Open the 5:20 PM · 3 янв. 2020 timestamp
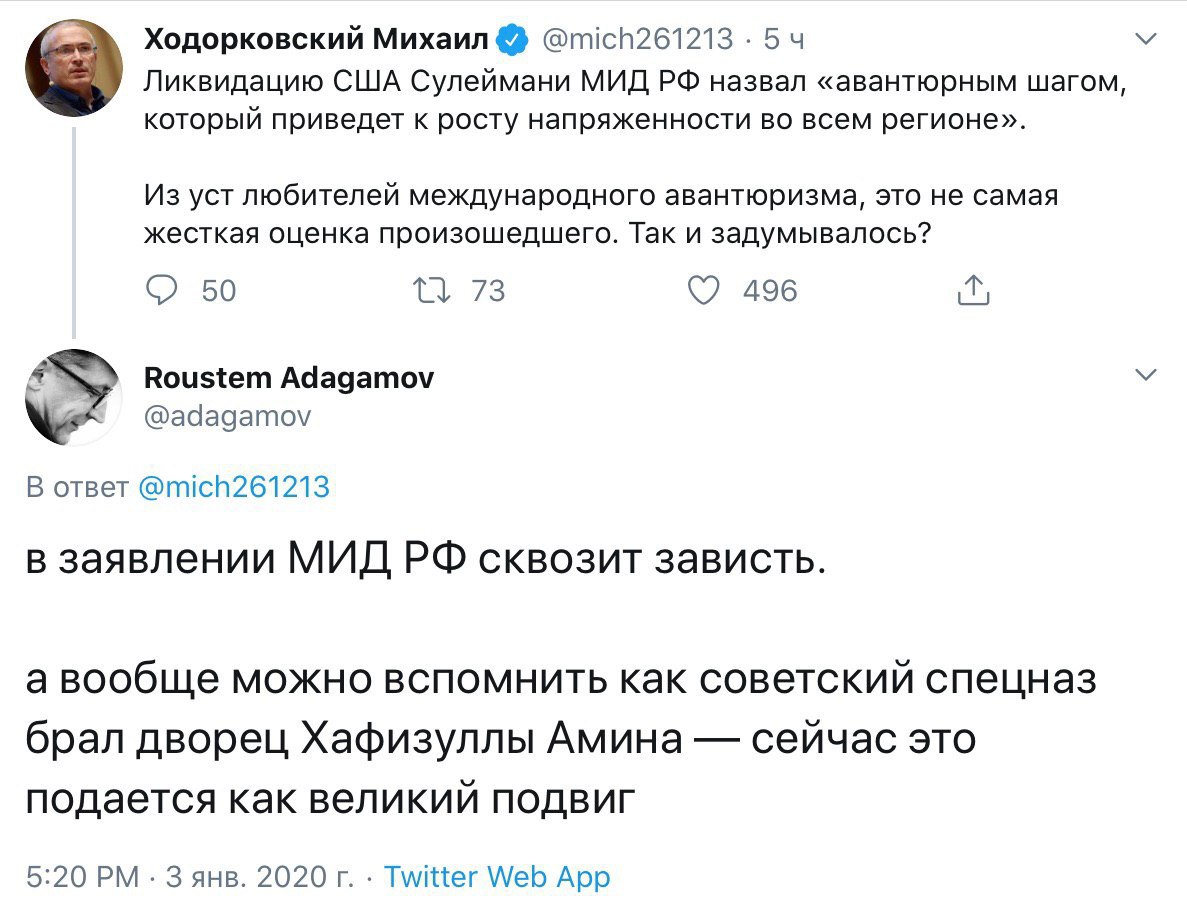Screen dimensions: 1187x923 188,877
